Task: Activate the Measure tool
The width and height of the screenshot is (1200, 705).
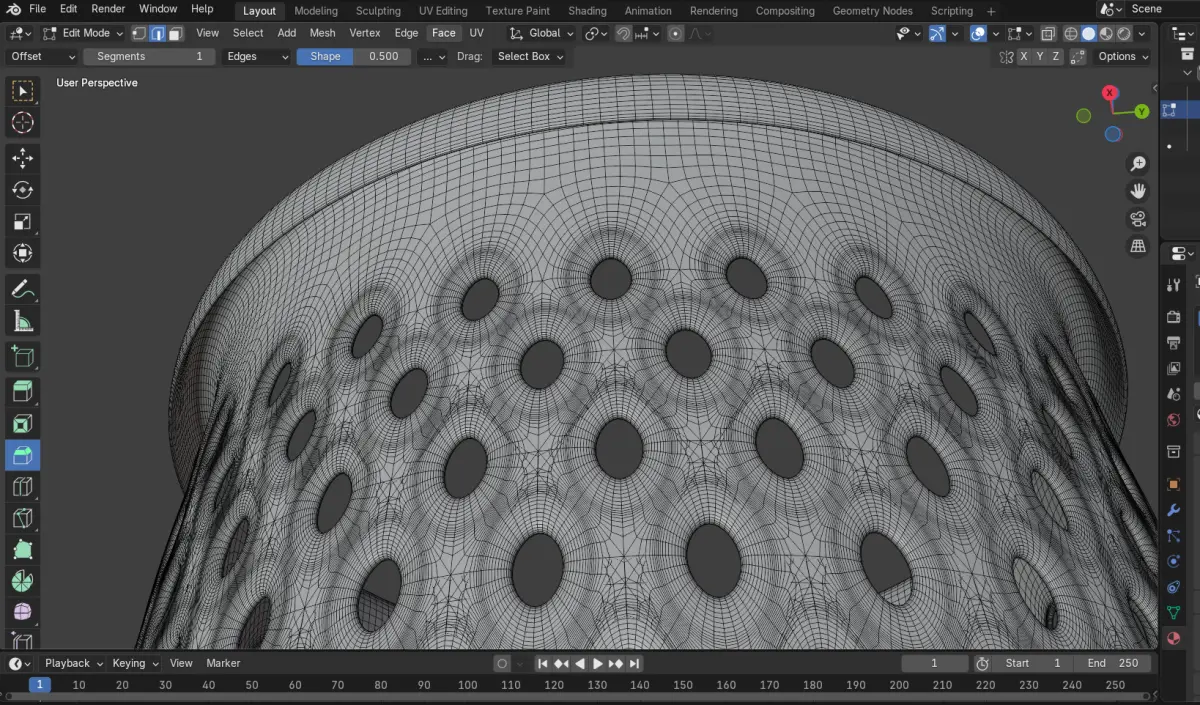Action: (x=22, y=321)
